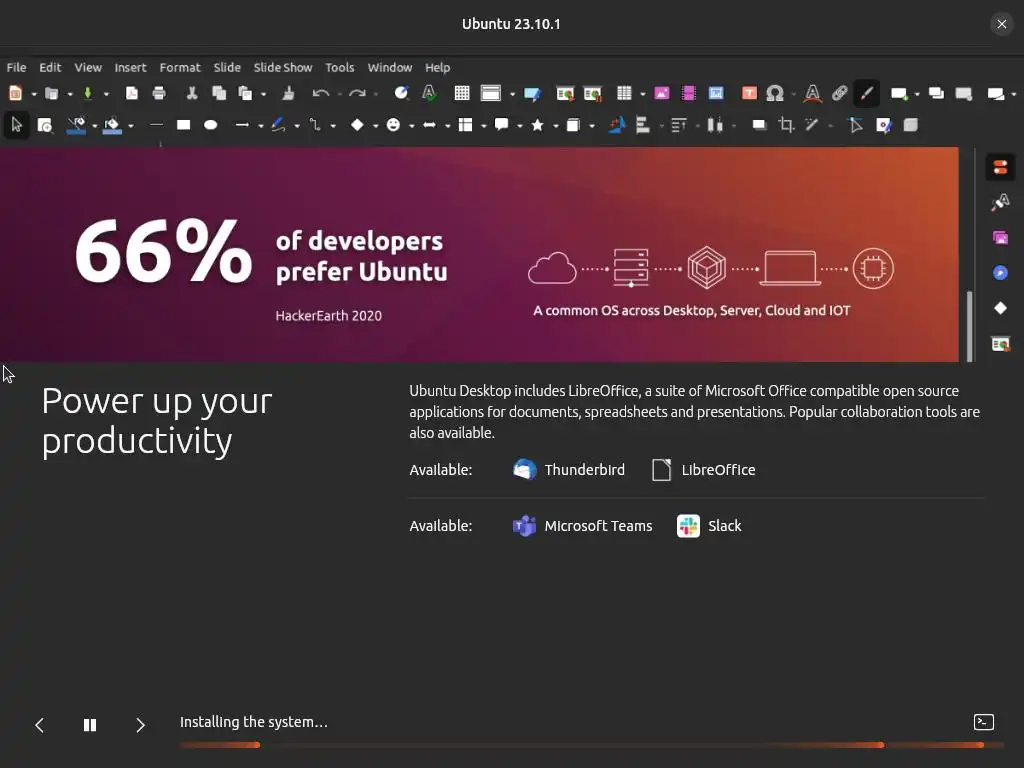Click the Insert Table icon

pyautogui.click(x=624, y=93)
